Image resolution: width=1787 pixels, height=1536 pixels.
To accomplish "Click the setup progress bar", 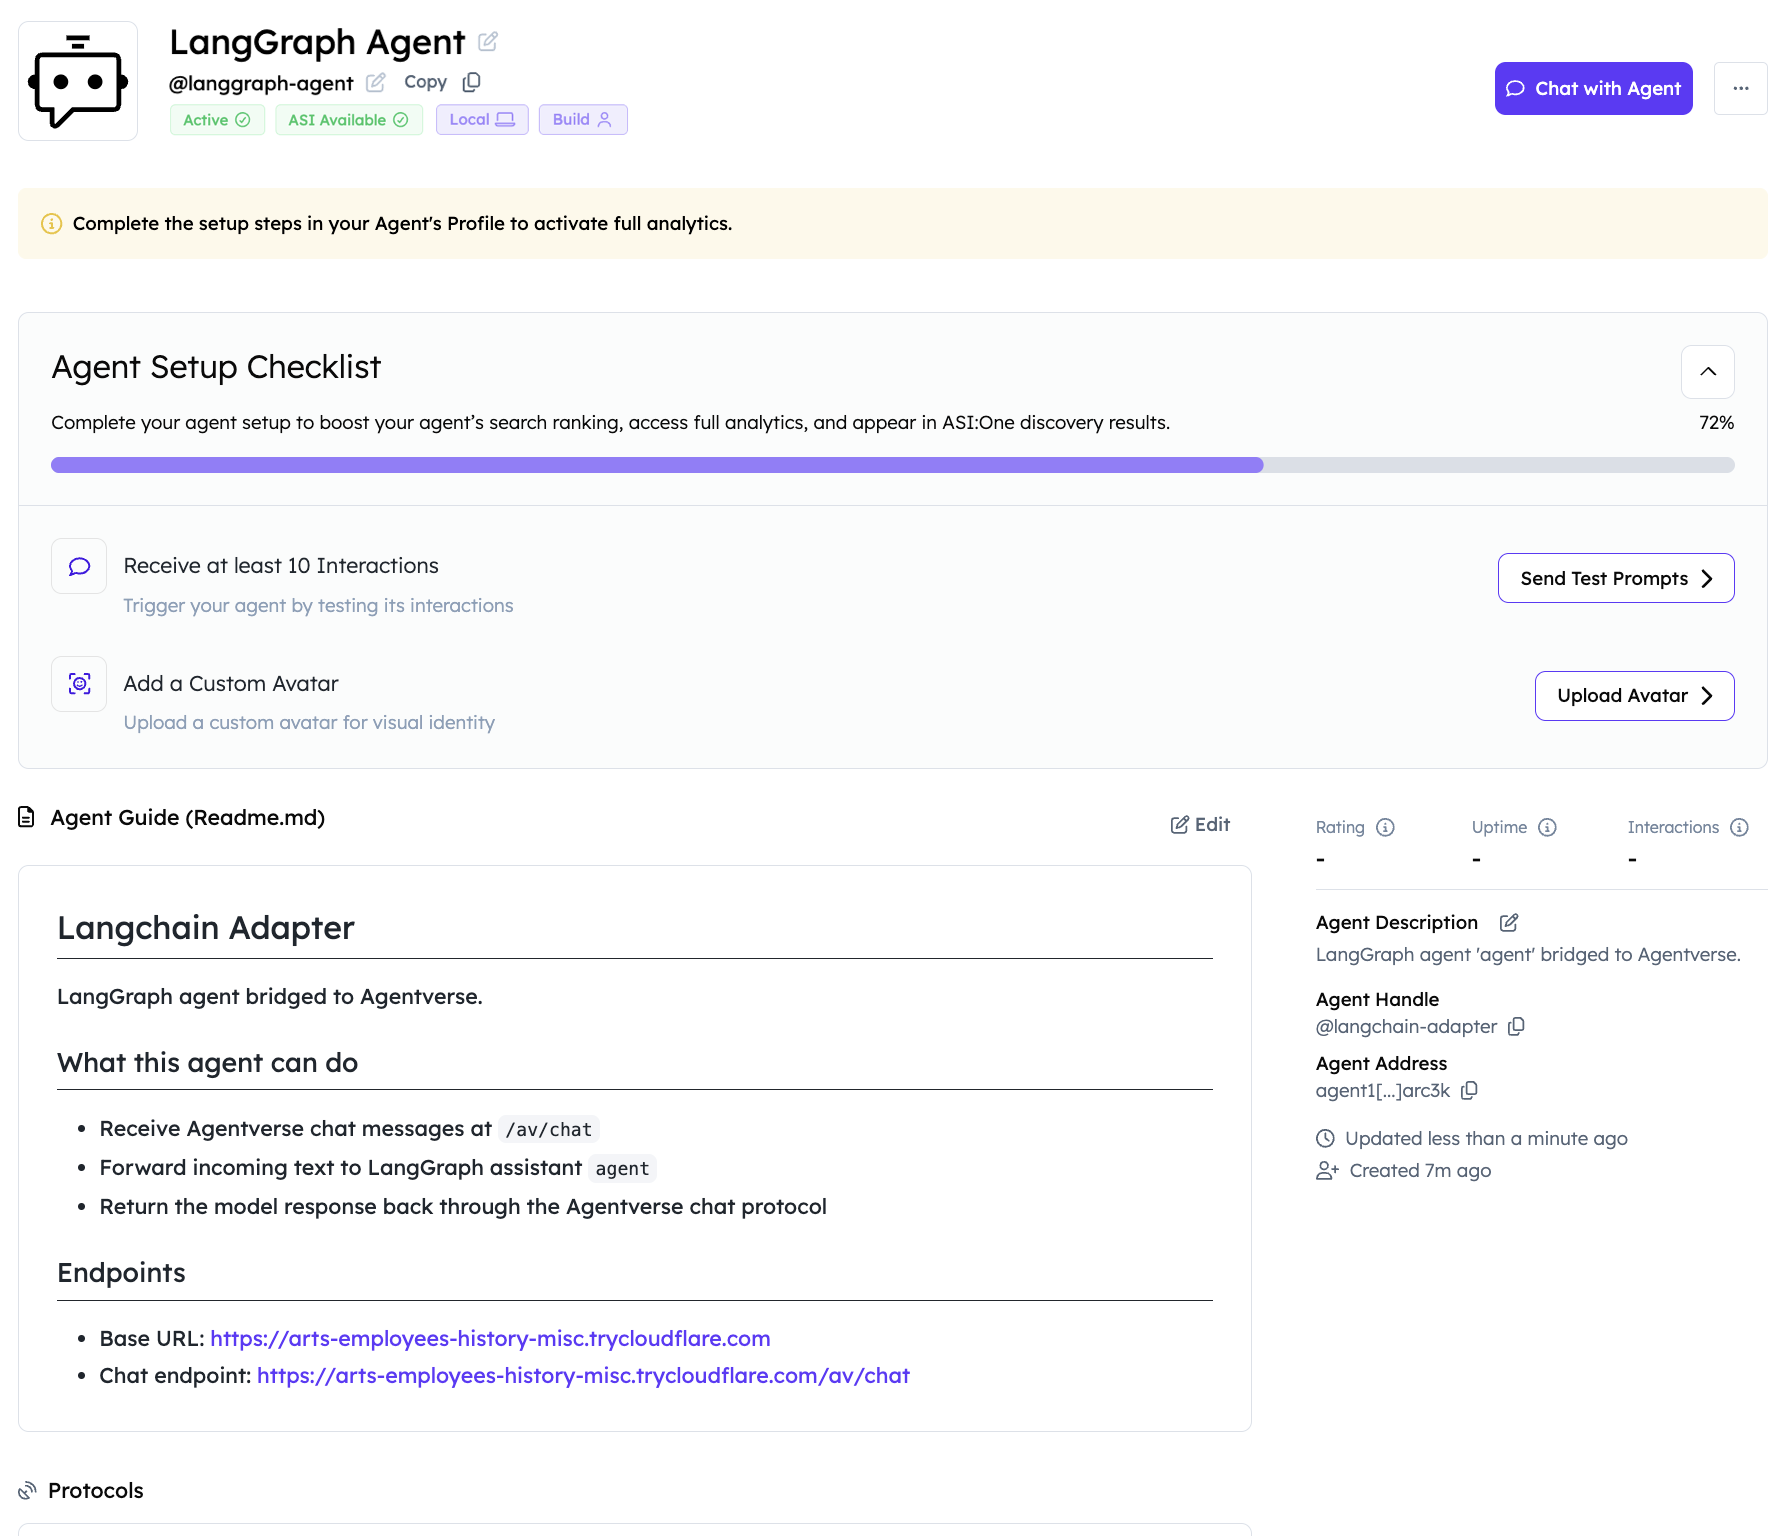I will 893,465.
